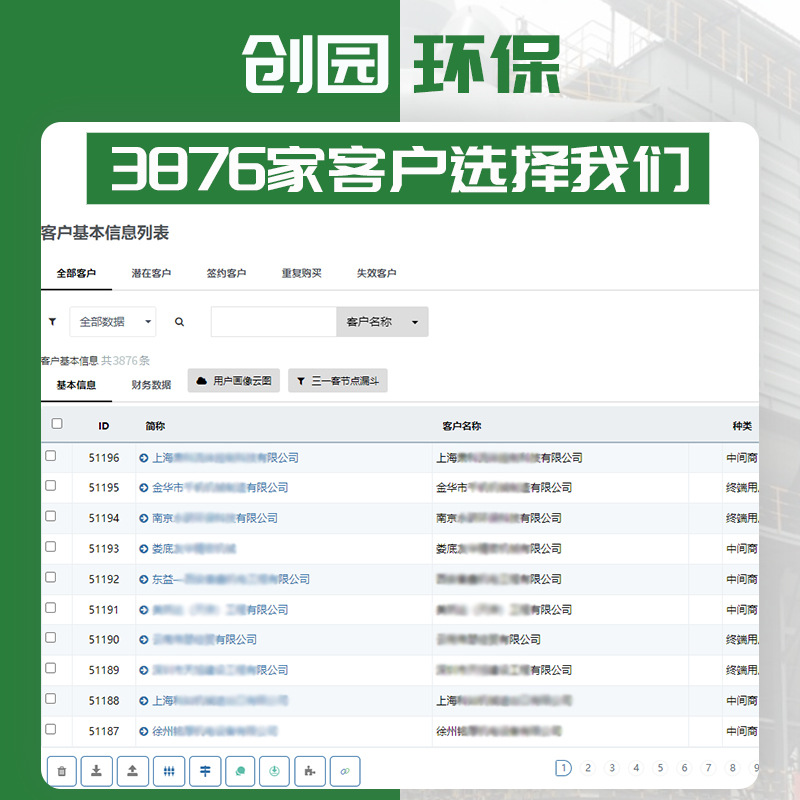Viewport: 800px width, 800px height.
Task: Click the download arrow icon button
Action: coord(97,771)
